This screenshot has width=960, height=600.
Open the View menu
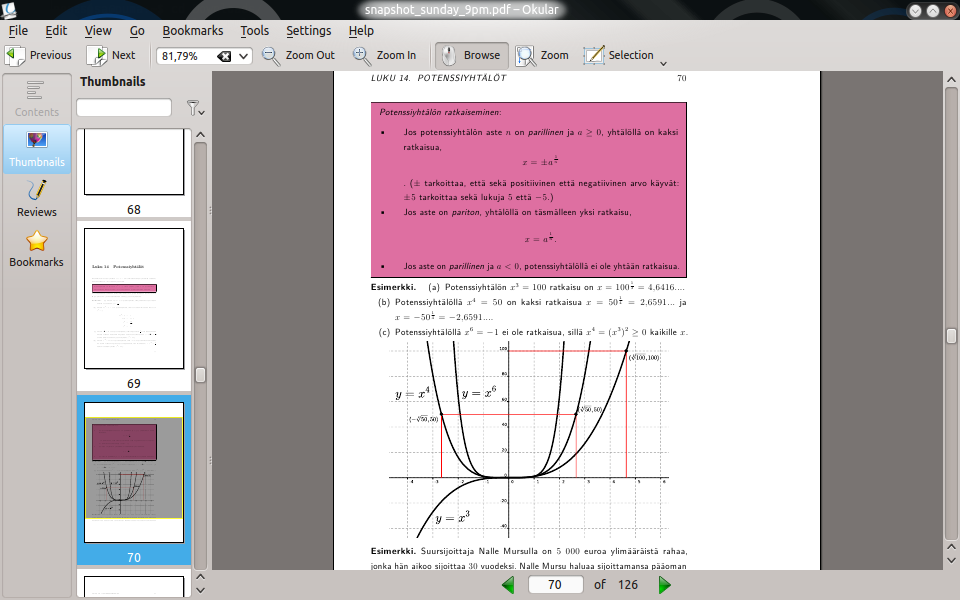point(98,31)
